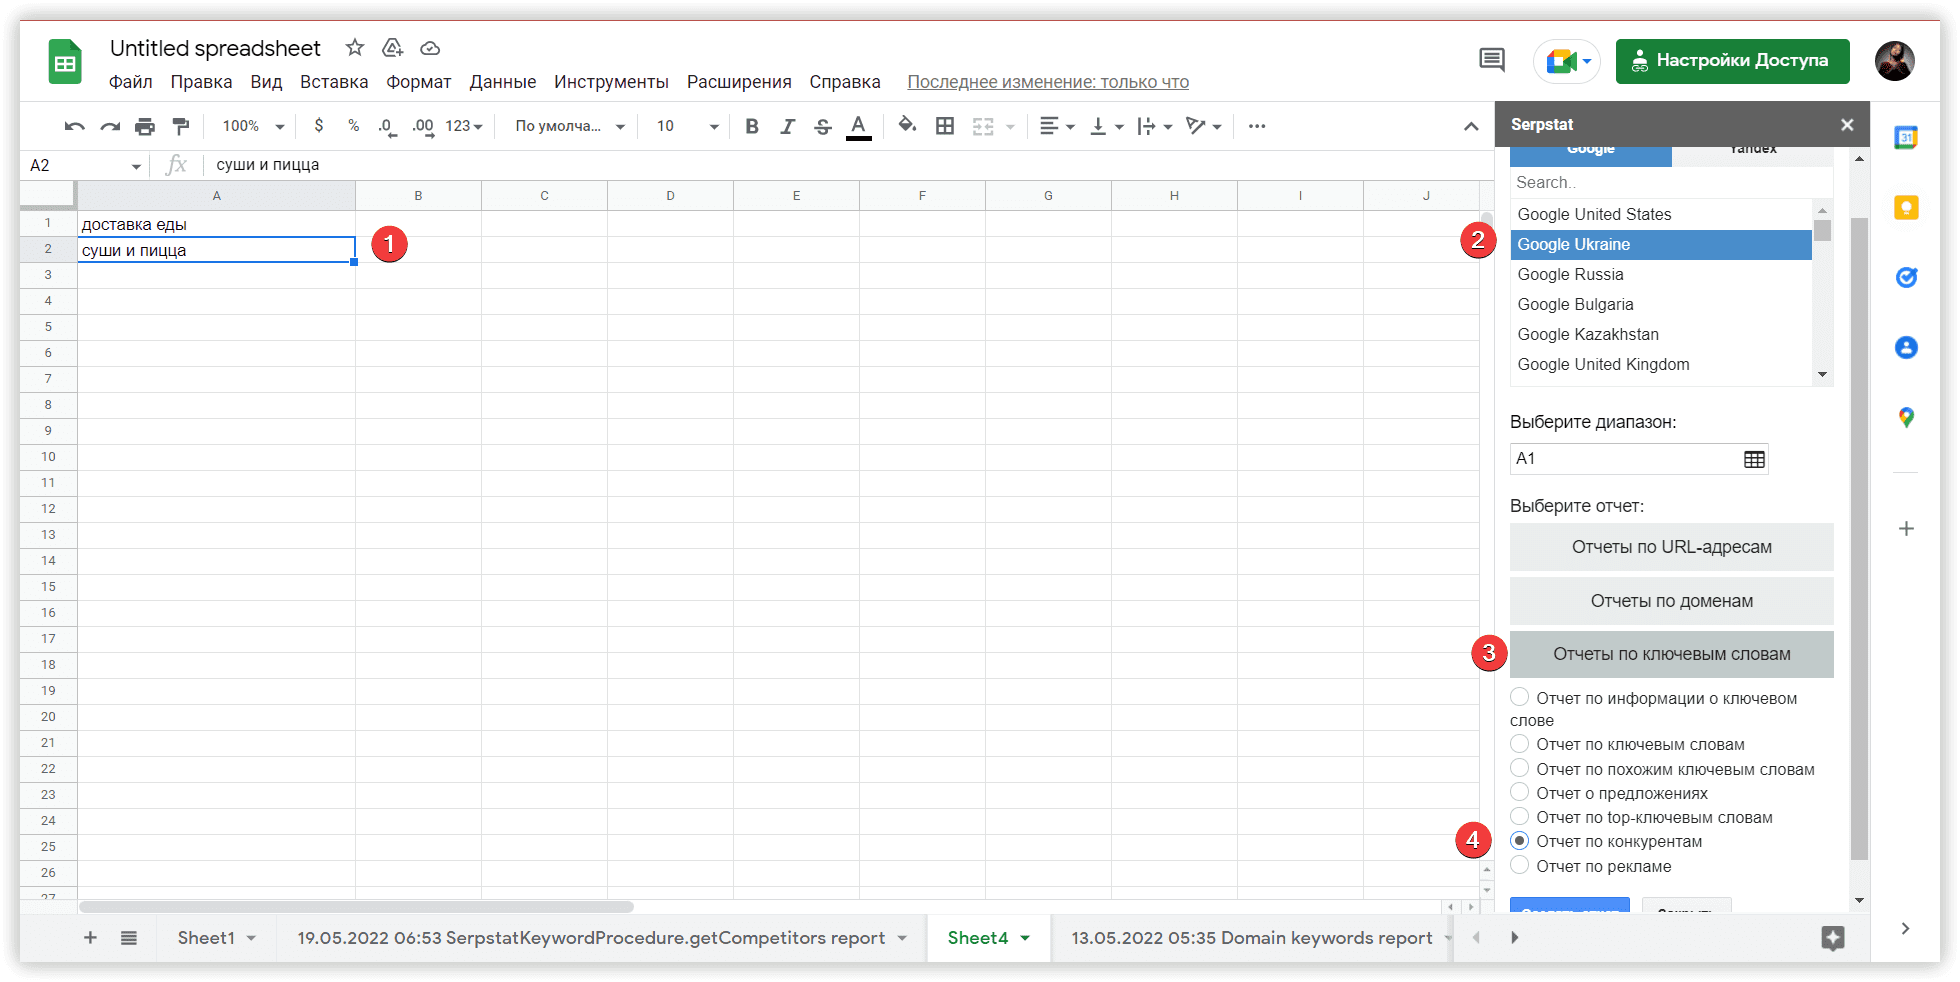
Task: Open the Файл menu
Action: [x=131, y=82]
